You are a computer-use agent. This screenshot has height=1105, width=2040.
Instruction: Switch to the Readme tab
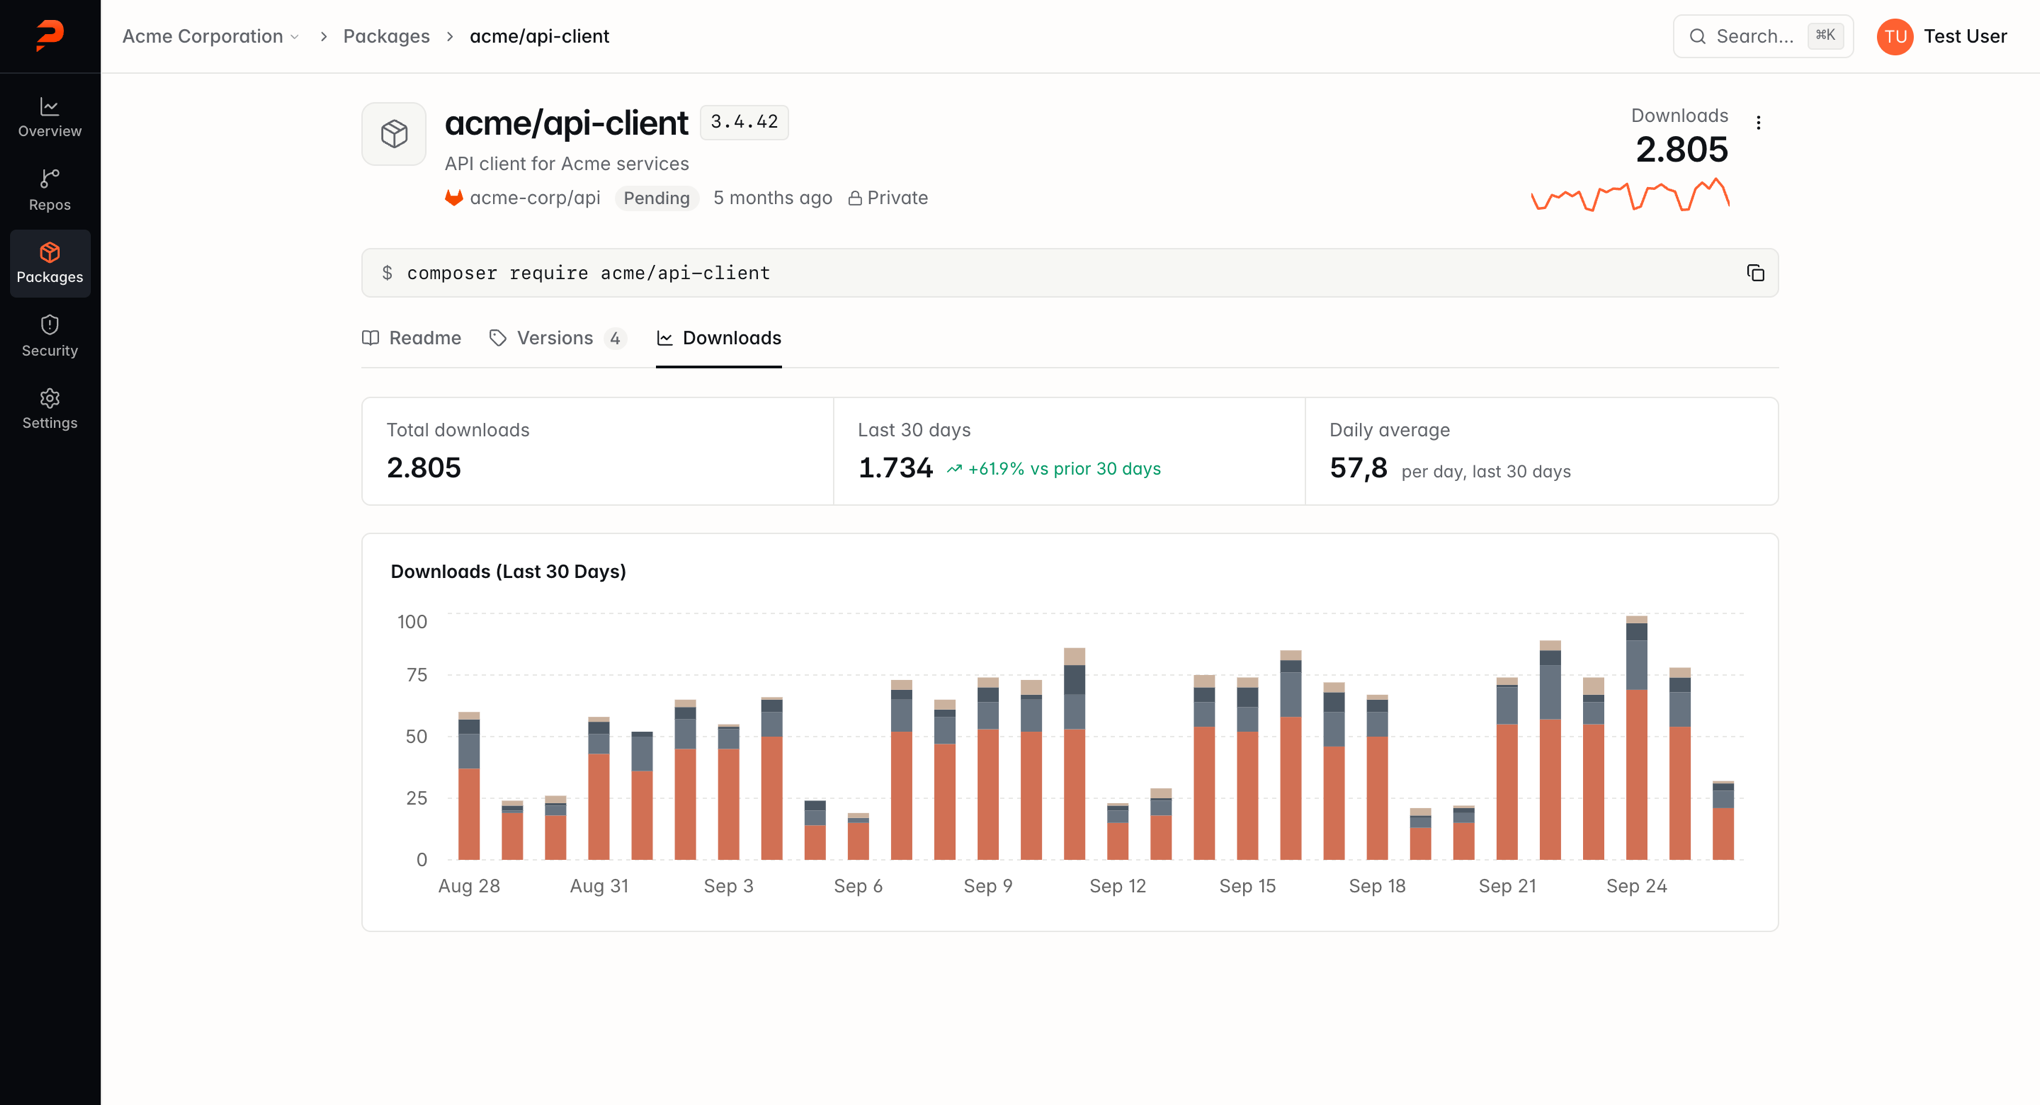click(x=412, y=338)
